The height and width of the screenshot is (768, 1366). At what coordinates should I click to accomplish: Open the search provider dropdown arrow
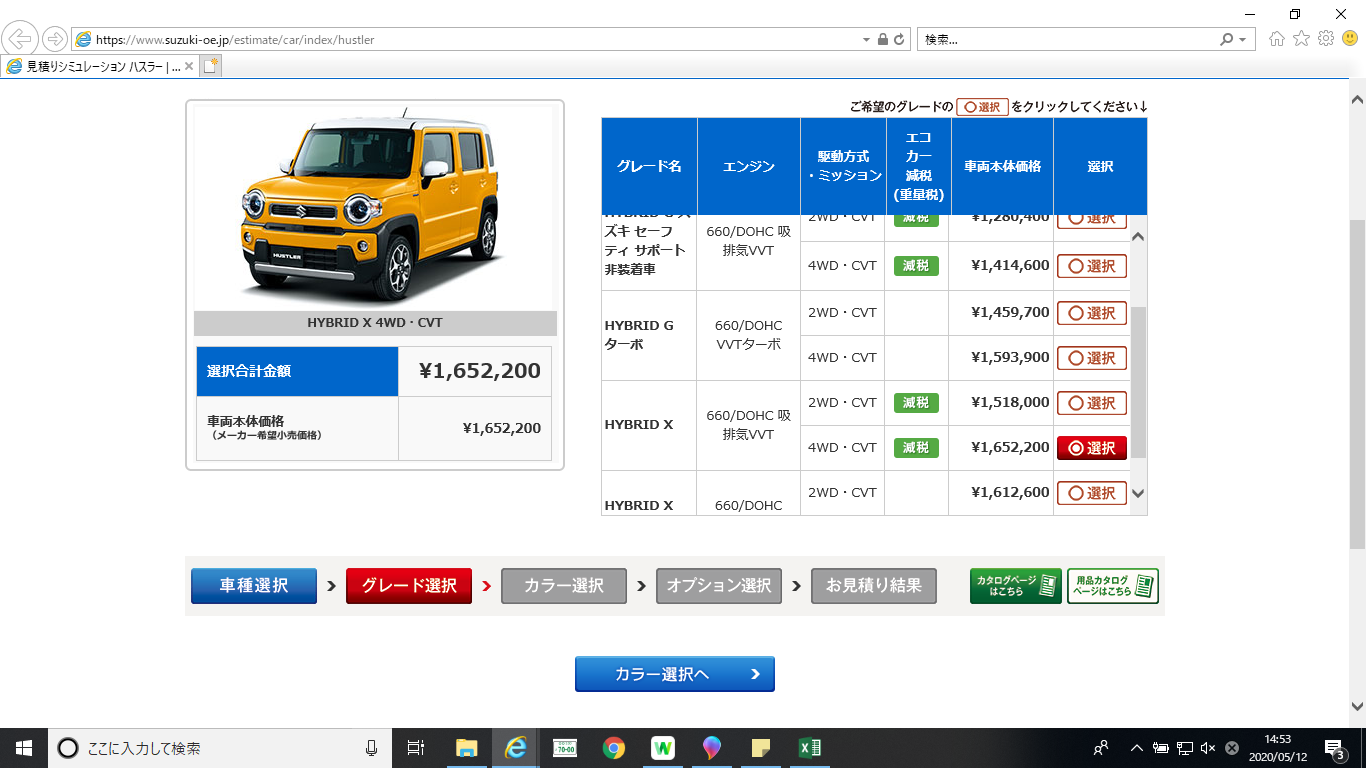coord(1243,40)
